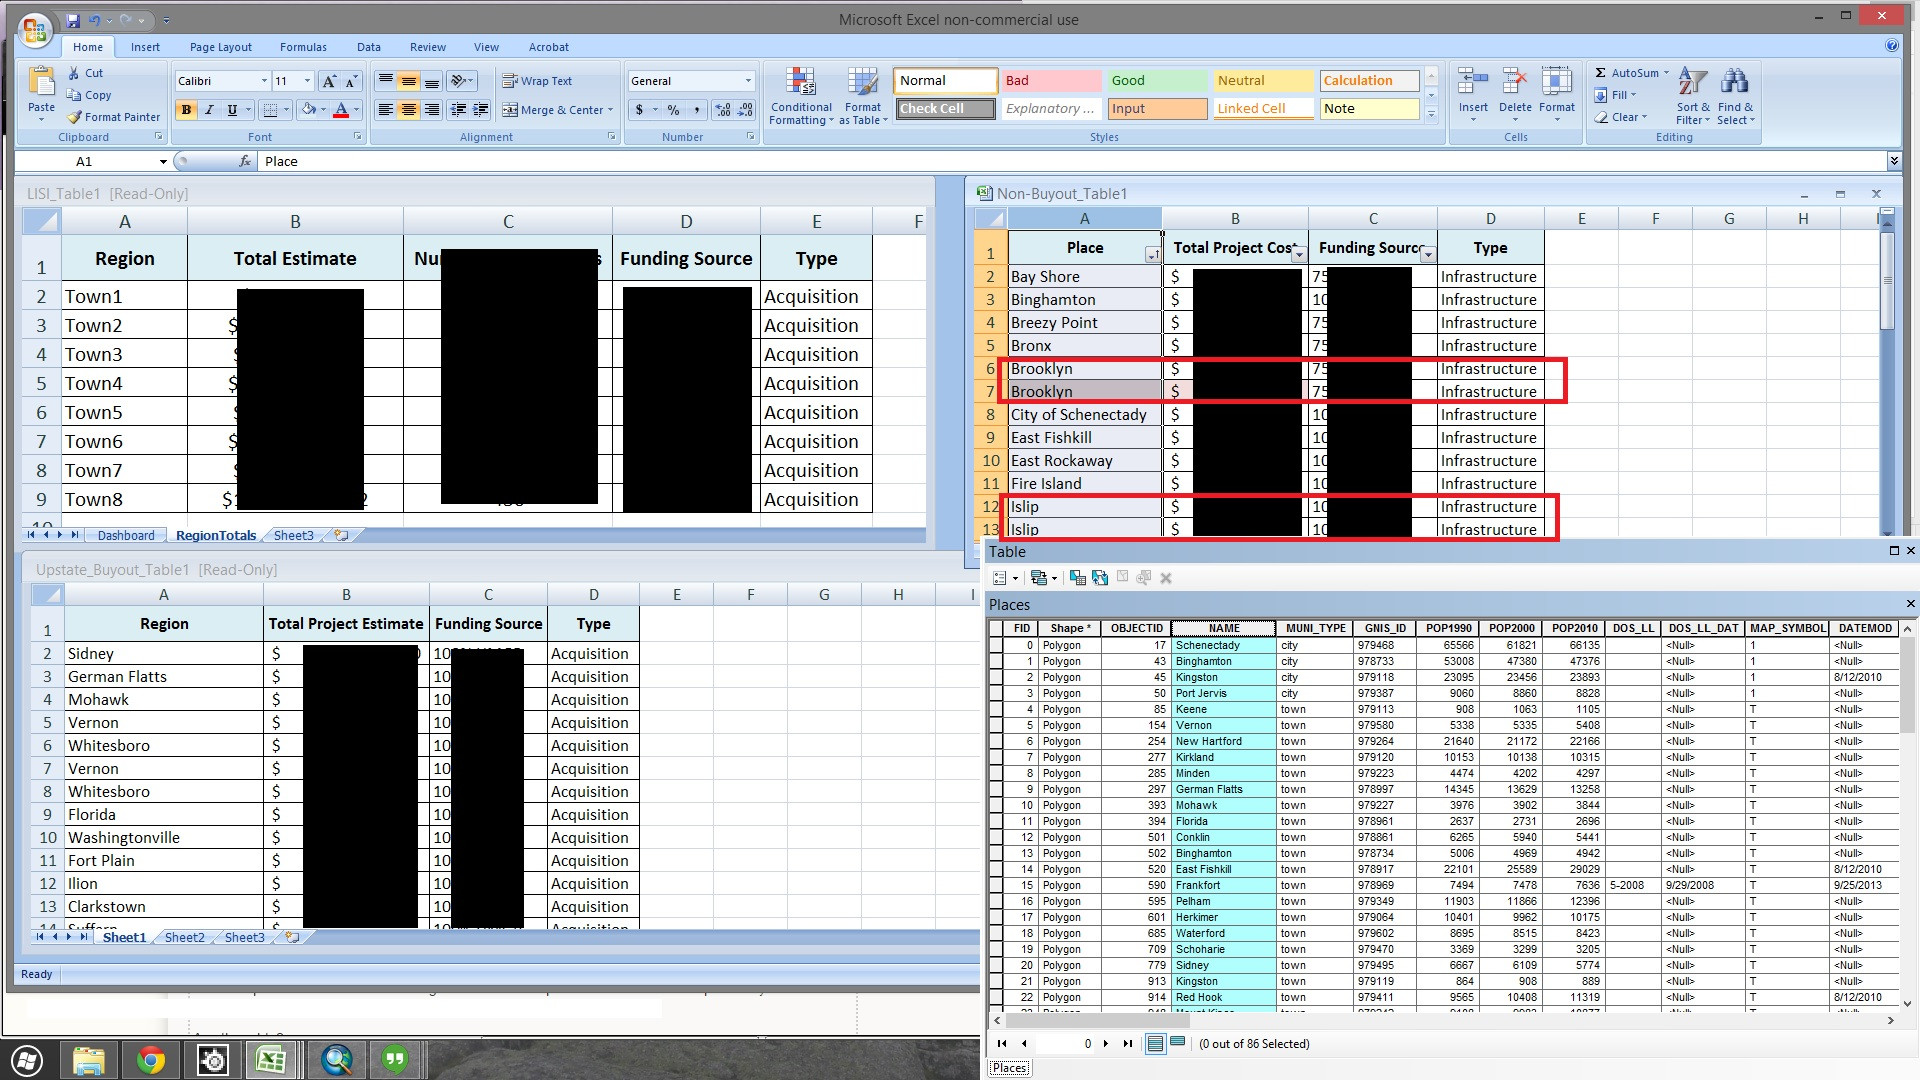Viewport: 1920px width, 1080px height.
Task: Click Show selected records icon
Action: tap(1178, 1043)
